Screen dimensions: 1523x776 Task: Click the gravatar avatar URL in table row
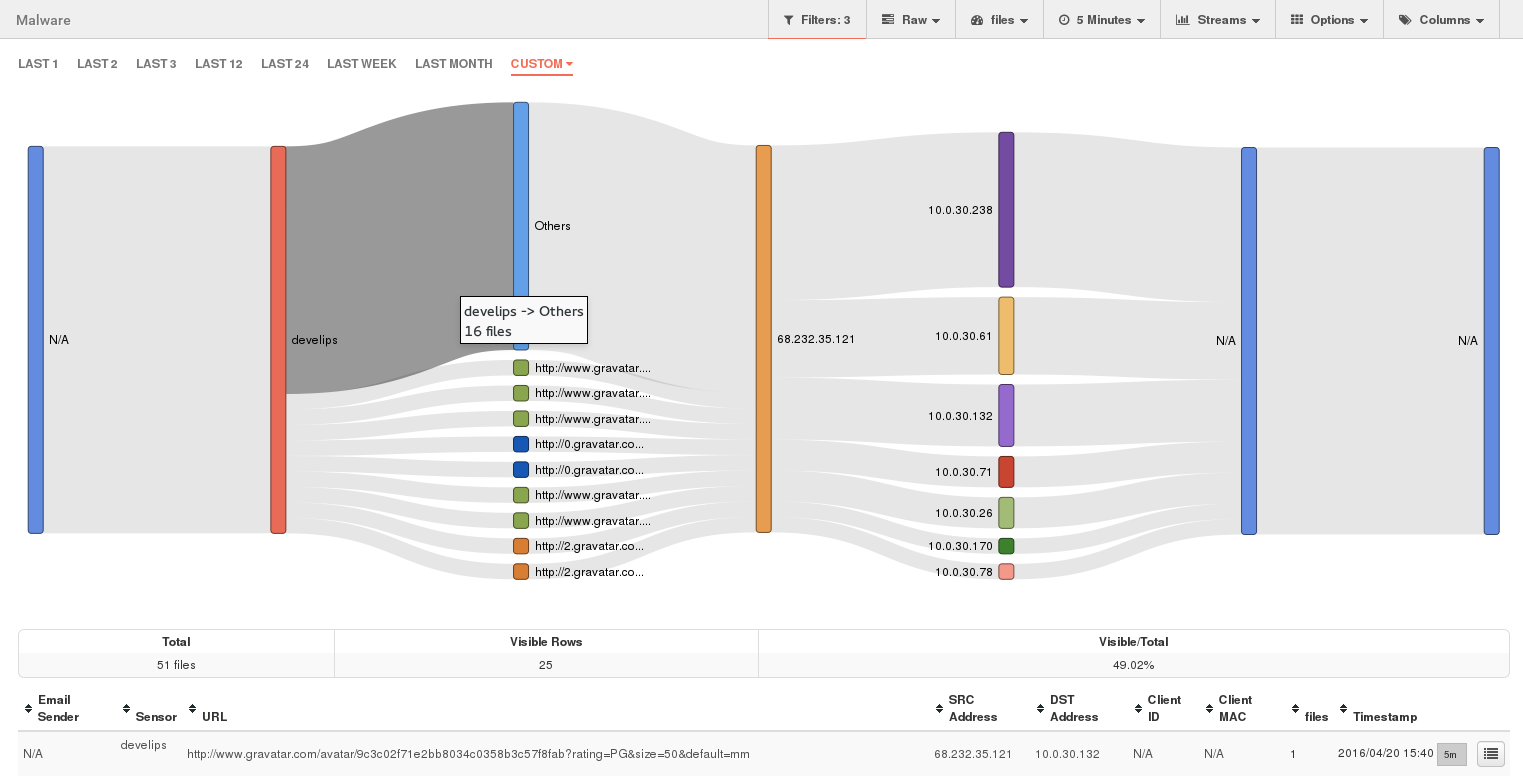(468, 754)
